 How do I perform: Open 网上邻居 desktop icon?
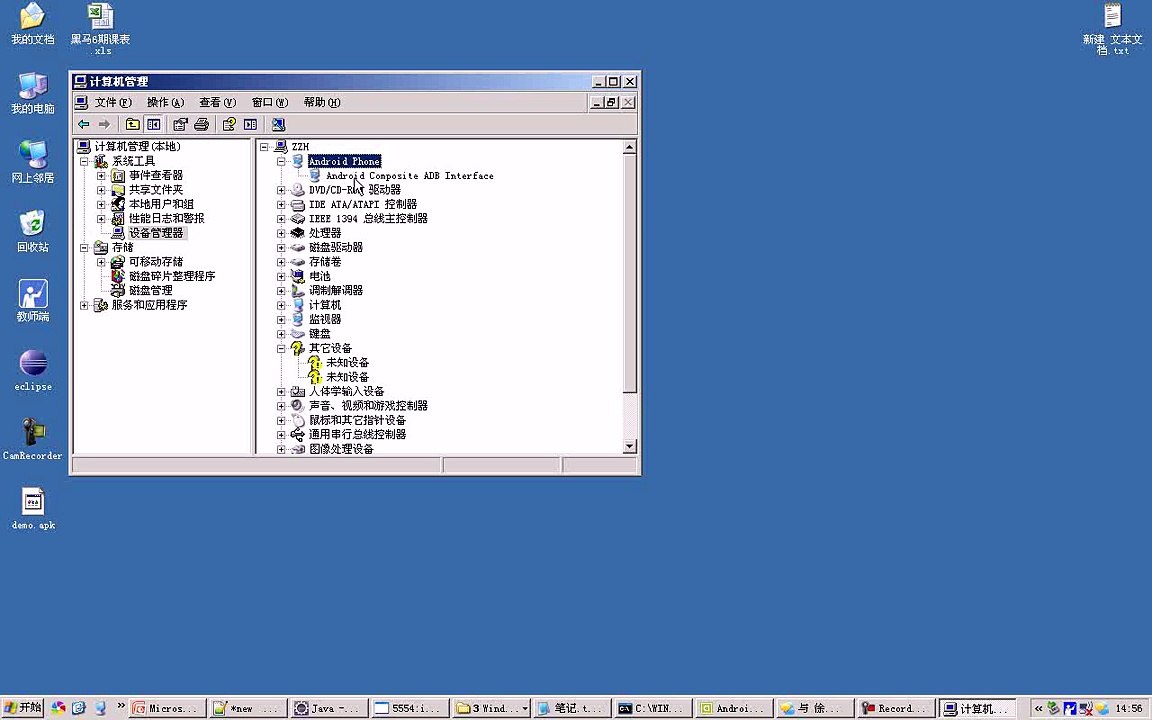click(32, 162)
